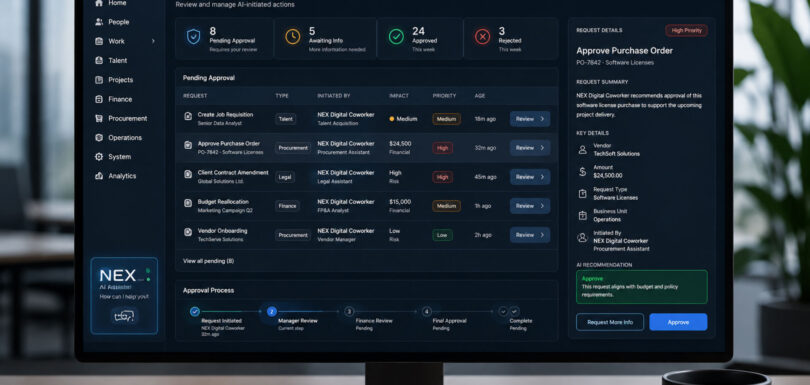This screenshot has width=810, height=385.
Task: Review the Approve Purchase Order request
Action: click(x=530, y=148)
